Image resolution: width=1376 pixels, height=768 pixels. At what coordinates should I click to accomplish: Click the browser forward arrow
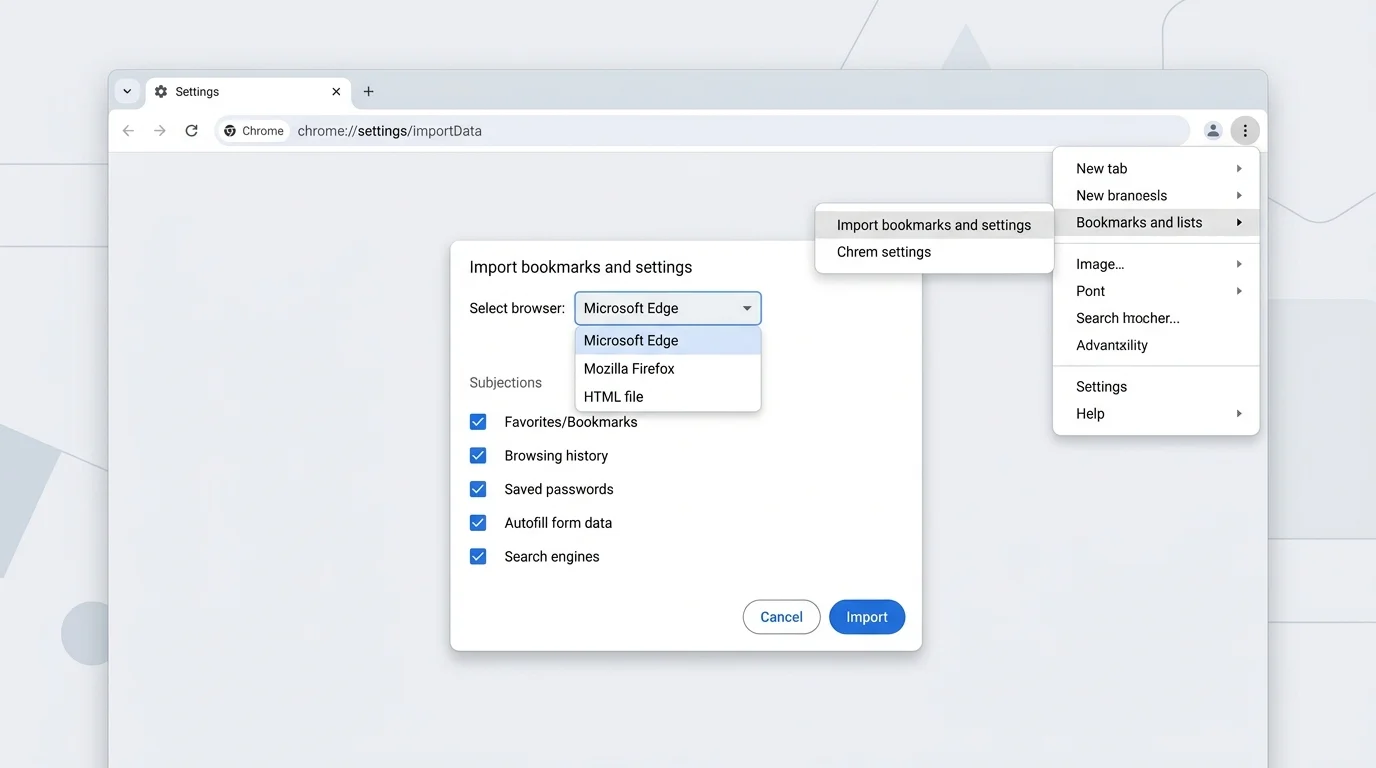click(x=160, y=131)
